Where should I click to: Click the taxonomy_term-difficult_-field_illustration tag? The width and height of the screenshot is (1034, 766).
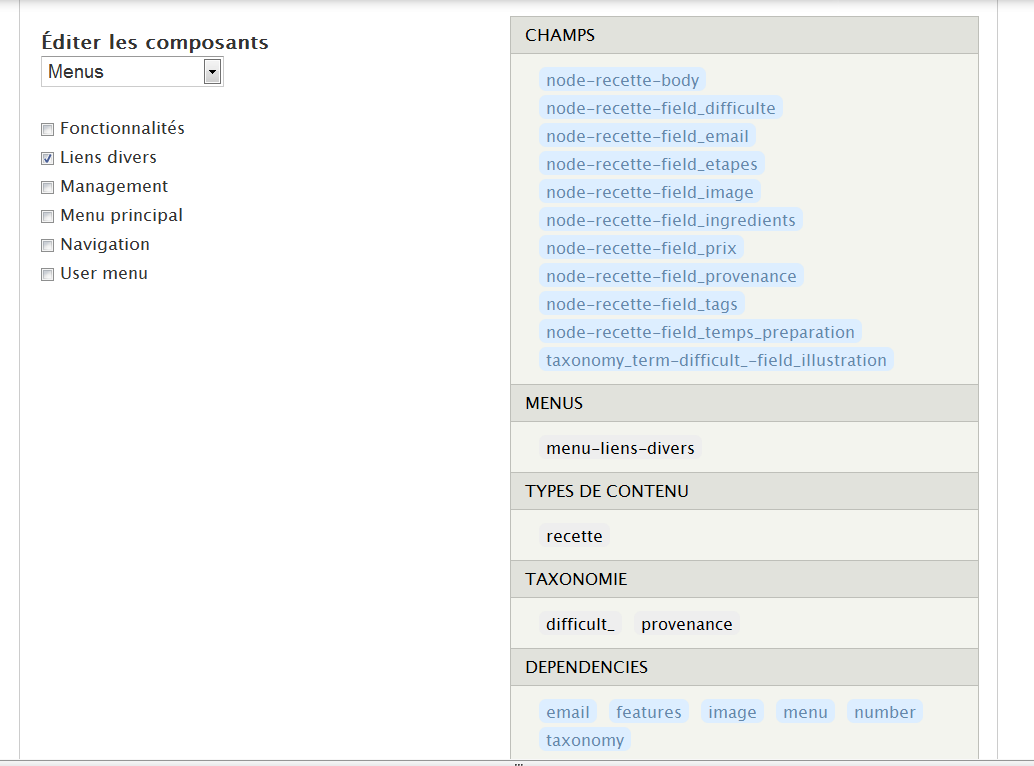(x=716, y=360)
